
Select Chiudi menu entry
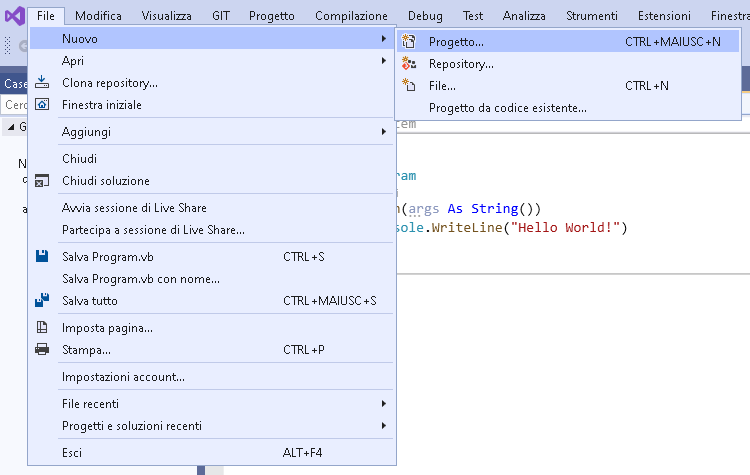tap(212, 158)
